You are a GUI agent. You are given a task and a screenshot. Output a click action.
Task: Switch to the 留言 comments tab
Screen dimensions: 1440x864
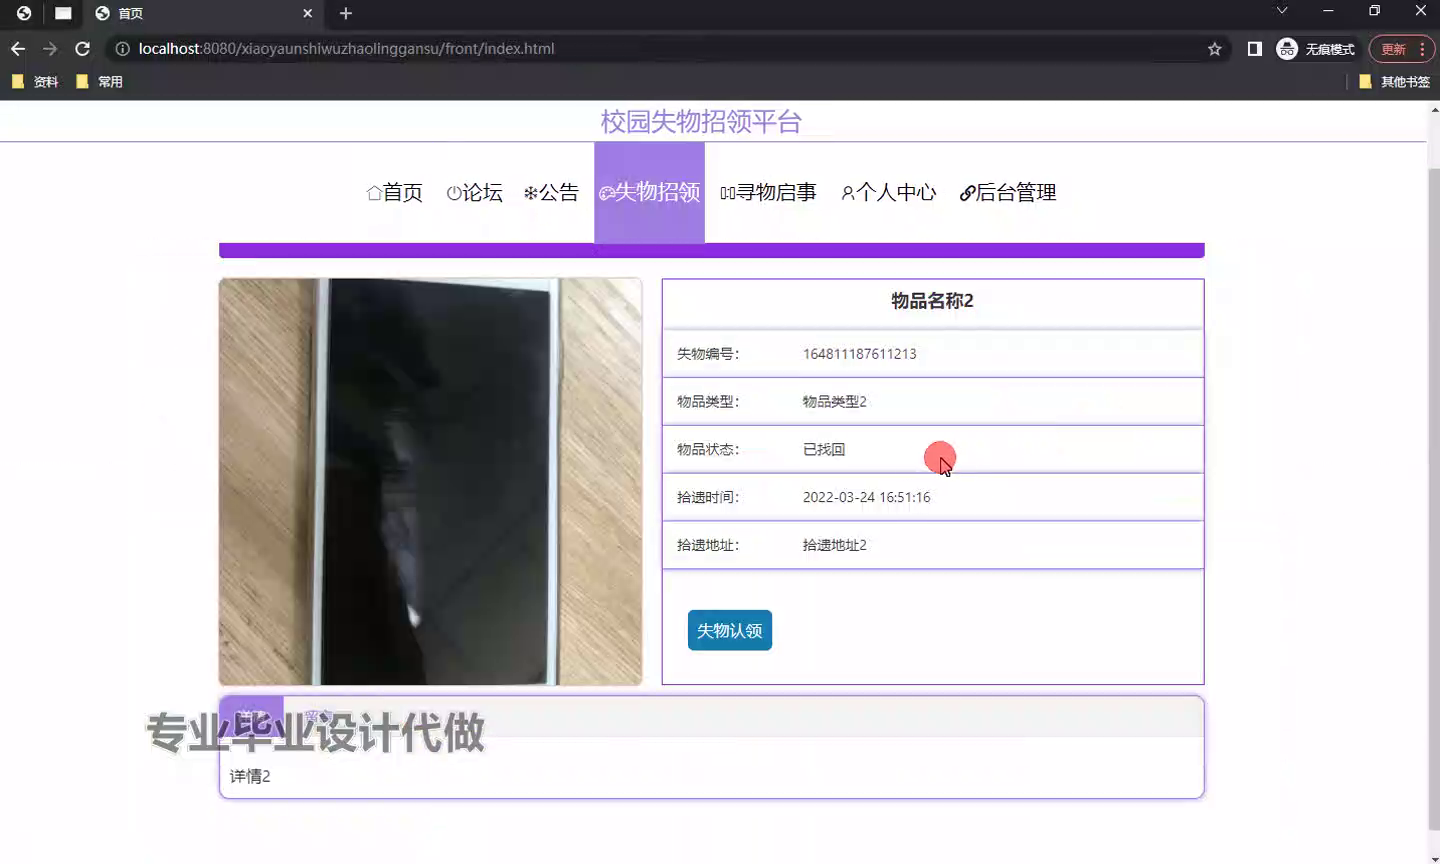point(318,716)
